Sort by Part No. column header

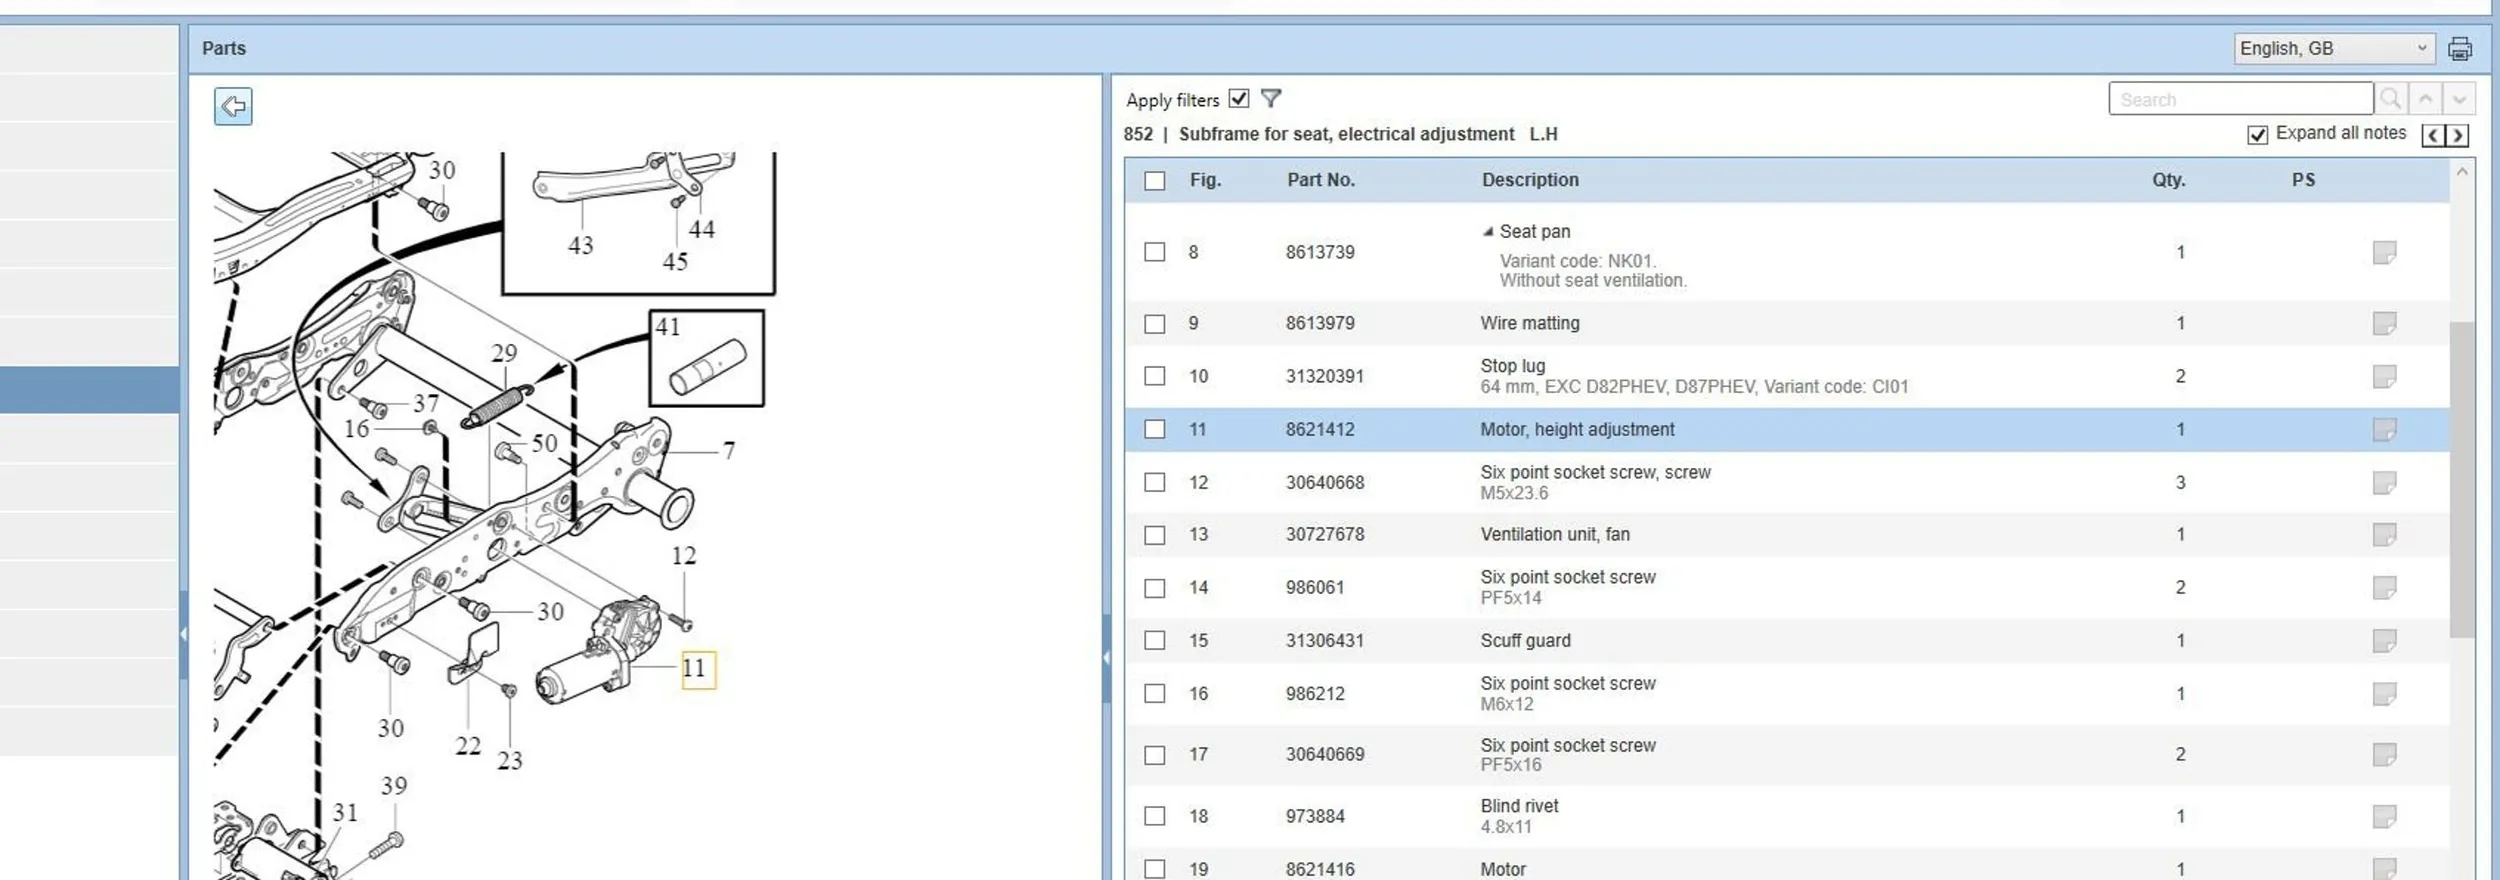(x=1320, y=180)
